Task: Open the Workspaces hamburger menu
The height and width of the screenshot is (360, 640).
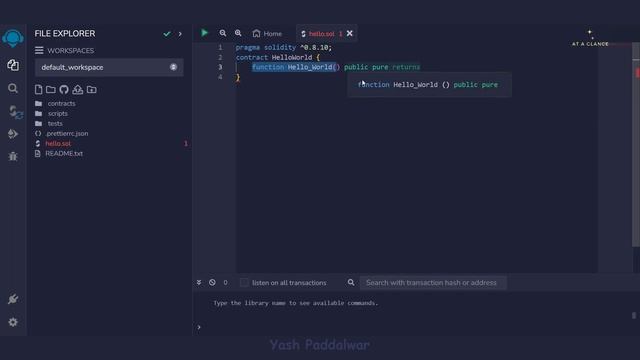Action: [39, 50]
